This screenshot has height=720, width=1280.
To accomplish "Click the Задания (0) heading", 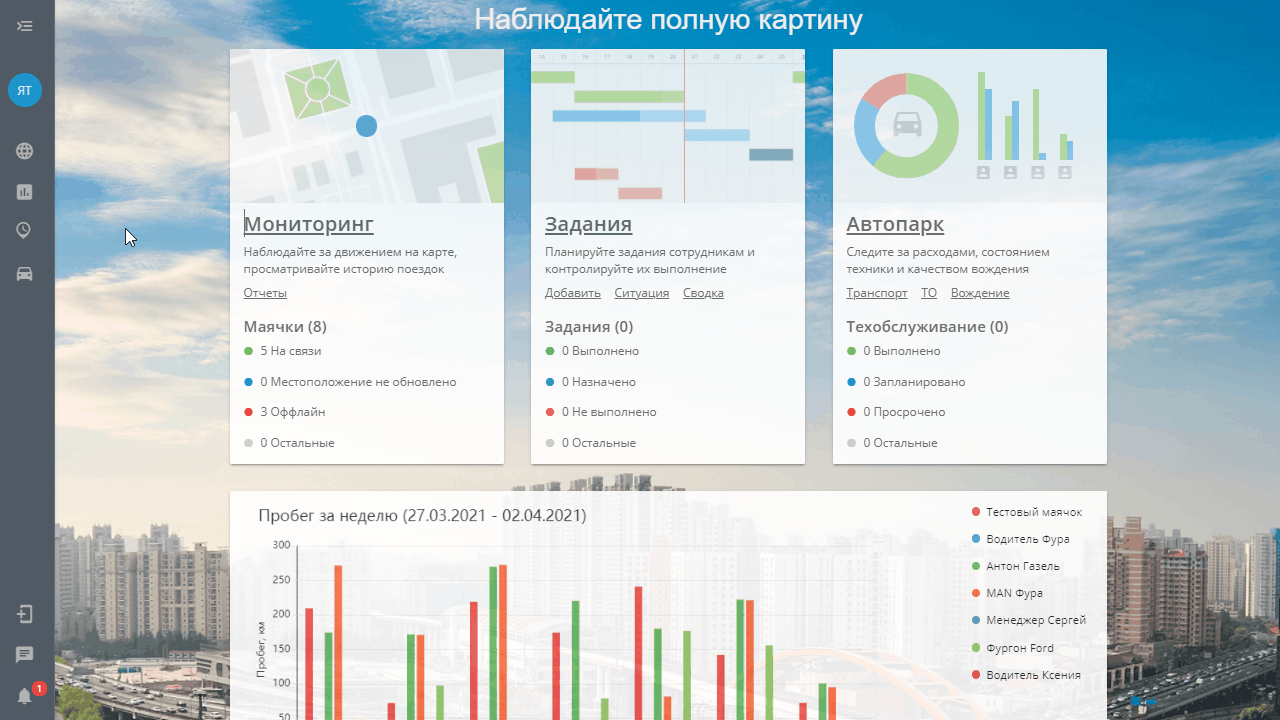I will click(x=589, y=327).
